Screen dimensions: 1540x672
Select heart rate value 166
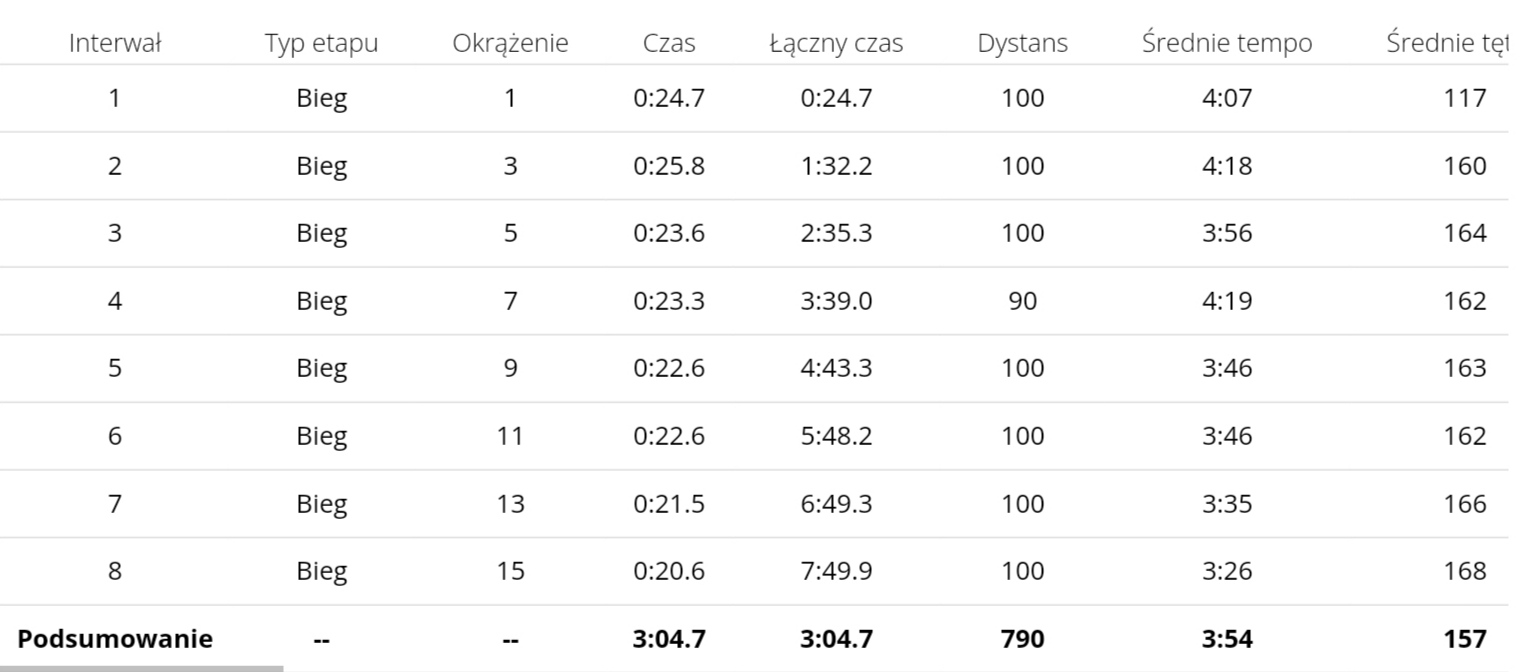point(1465,503)
